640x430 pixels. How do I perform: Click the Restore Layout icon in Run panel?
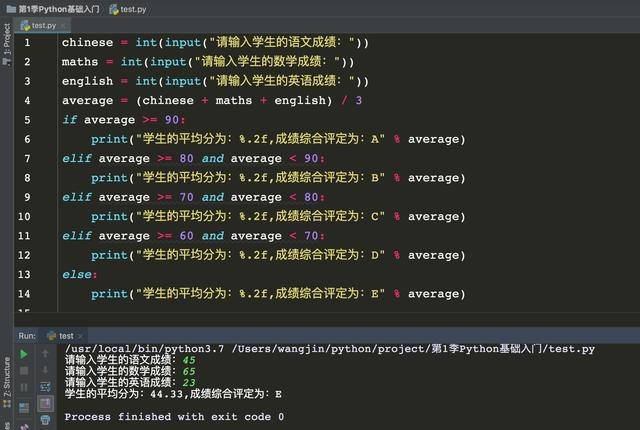point(24,407)
